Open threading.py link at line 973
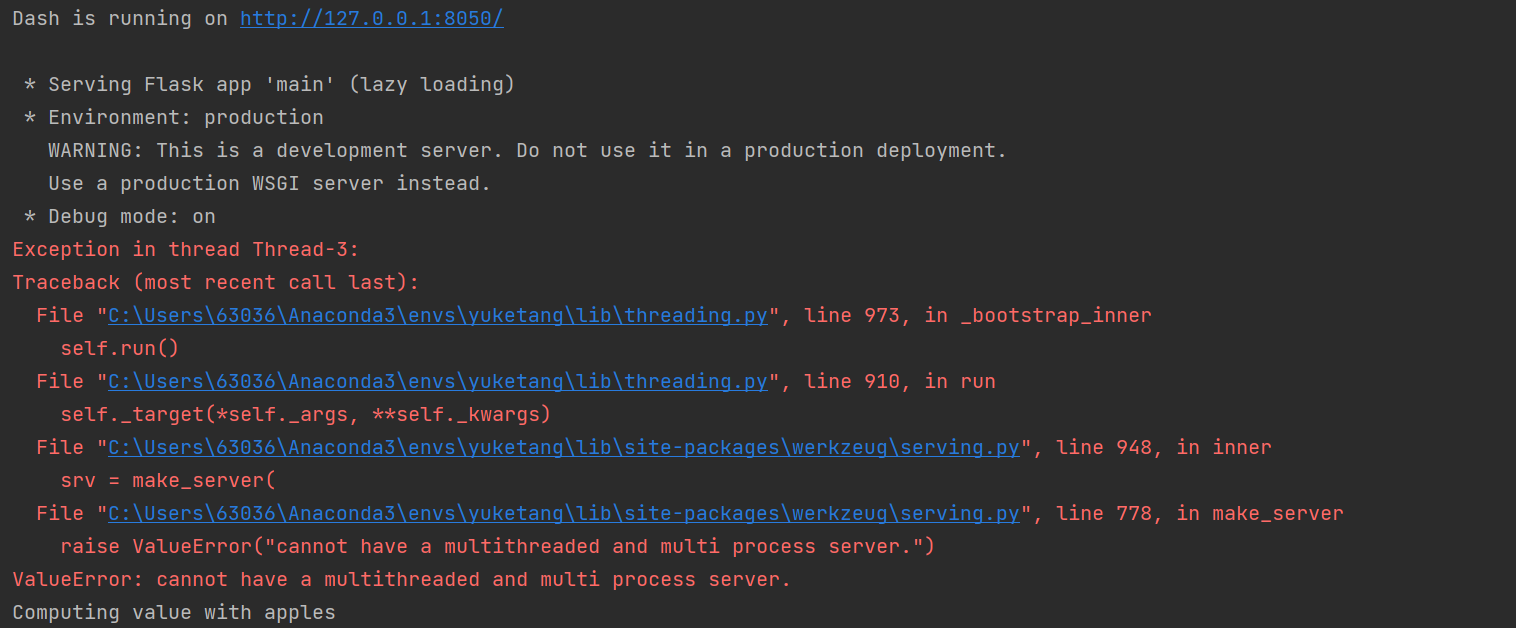The image size is (1516, 628). [x=438, y=316]
